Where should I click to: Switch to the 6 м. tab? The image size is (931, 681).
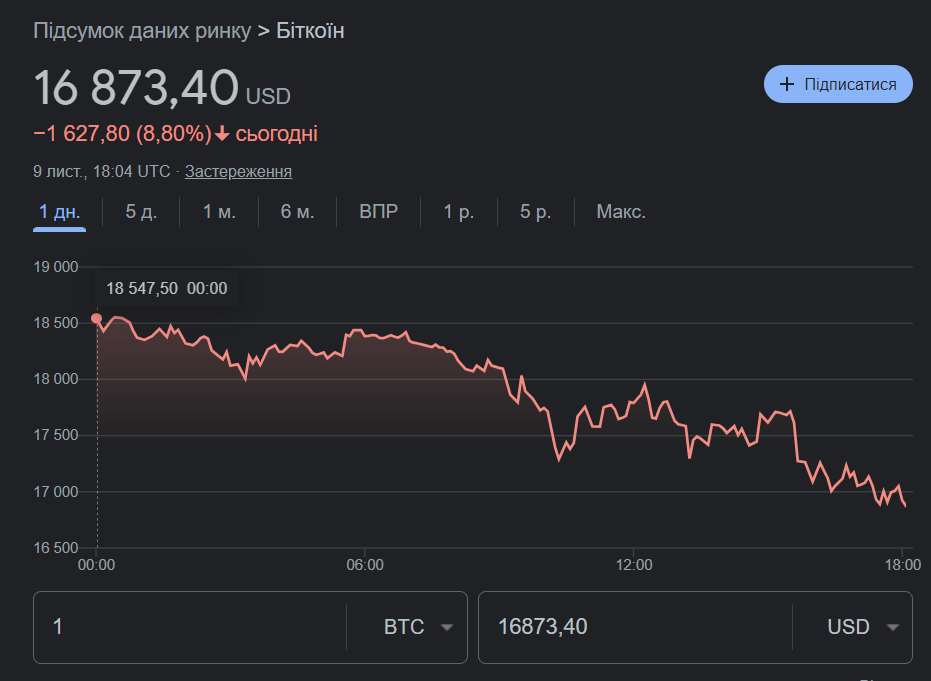pyautogui.click(x=297, y=212)
